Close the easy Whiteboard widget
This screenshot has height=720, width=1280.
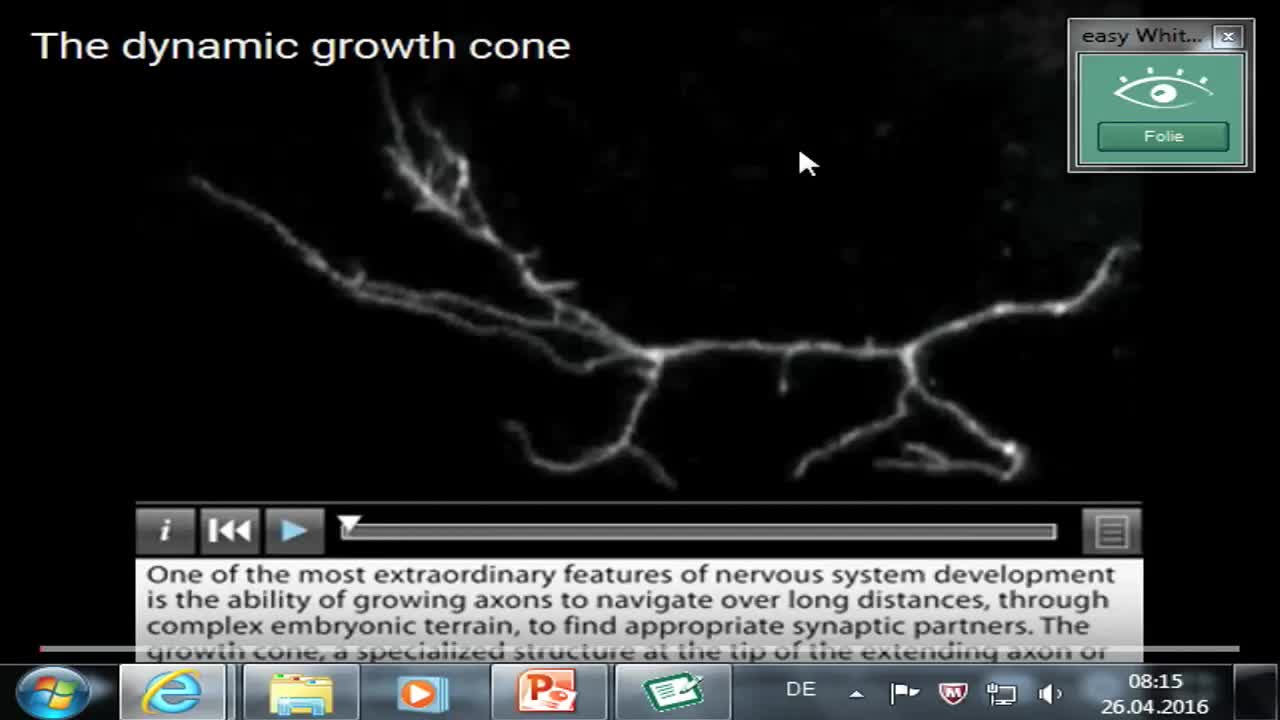click(x=1228, y=37)
